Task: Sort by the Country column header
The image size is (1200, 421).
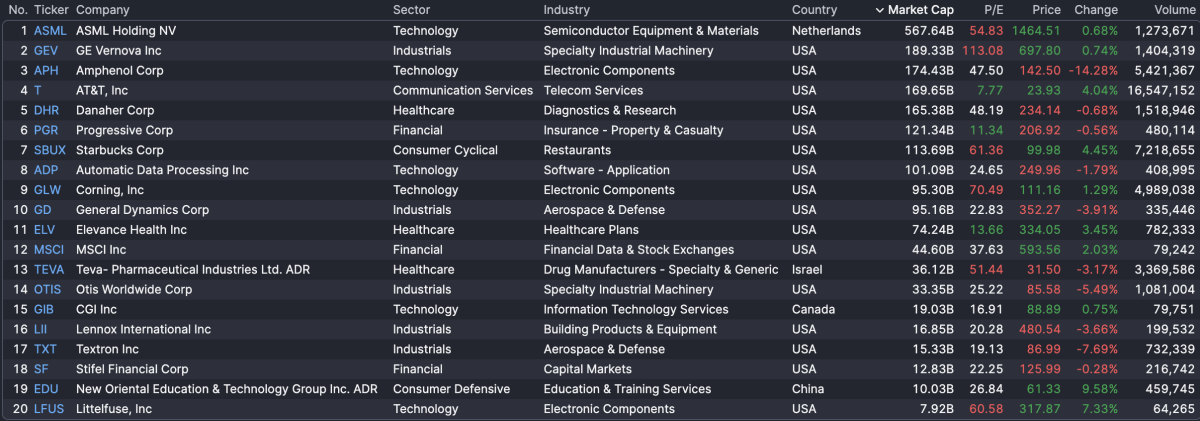Action: pyautogui.click(x=814, y=10)
